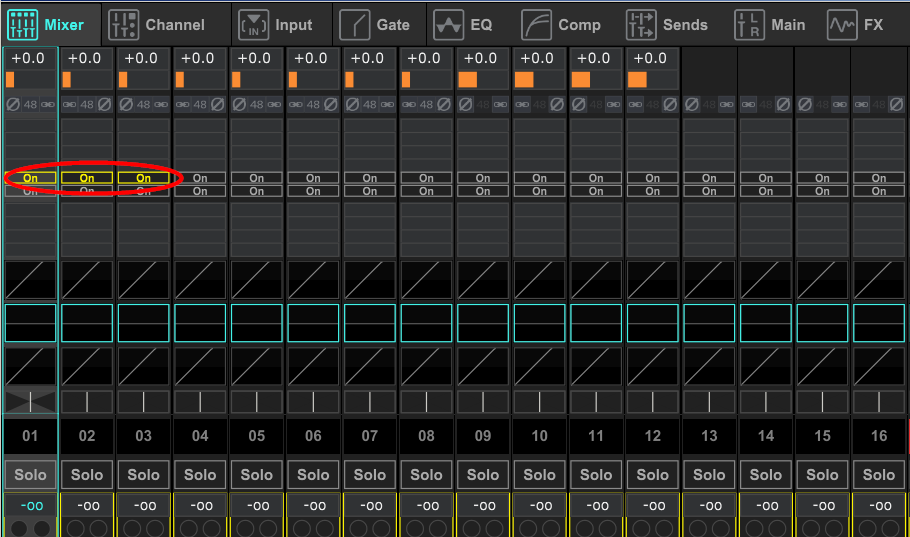Open the upper dynamics curve on channel 06
This screenshot has width=910, height=537.
click(313, 280)
